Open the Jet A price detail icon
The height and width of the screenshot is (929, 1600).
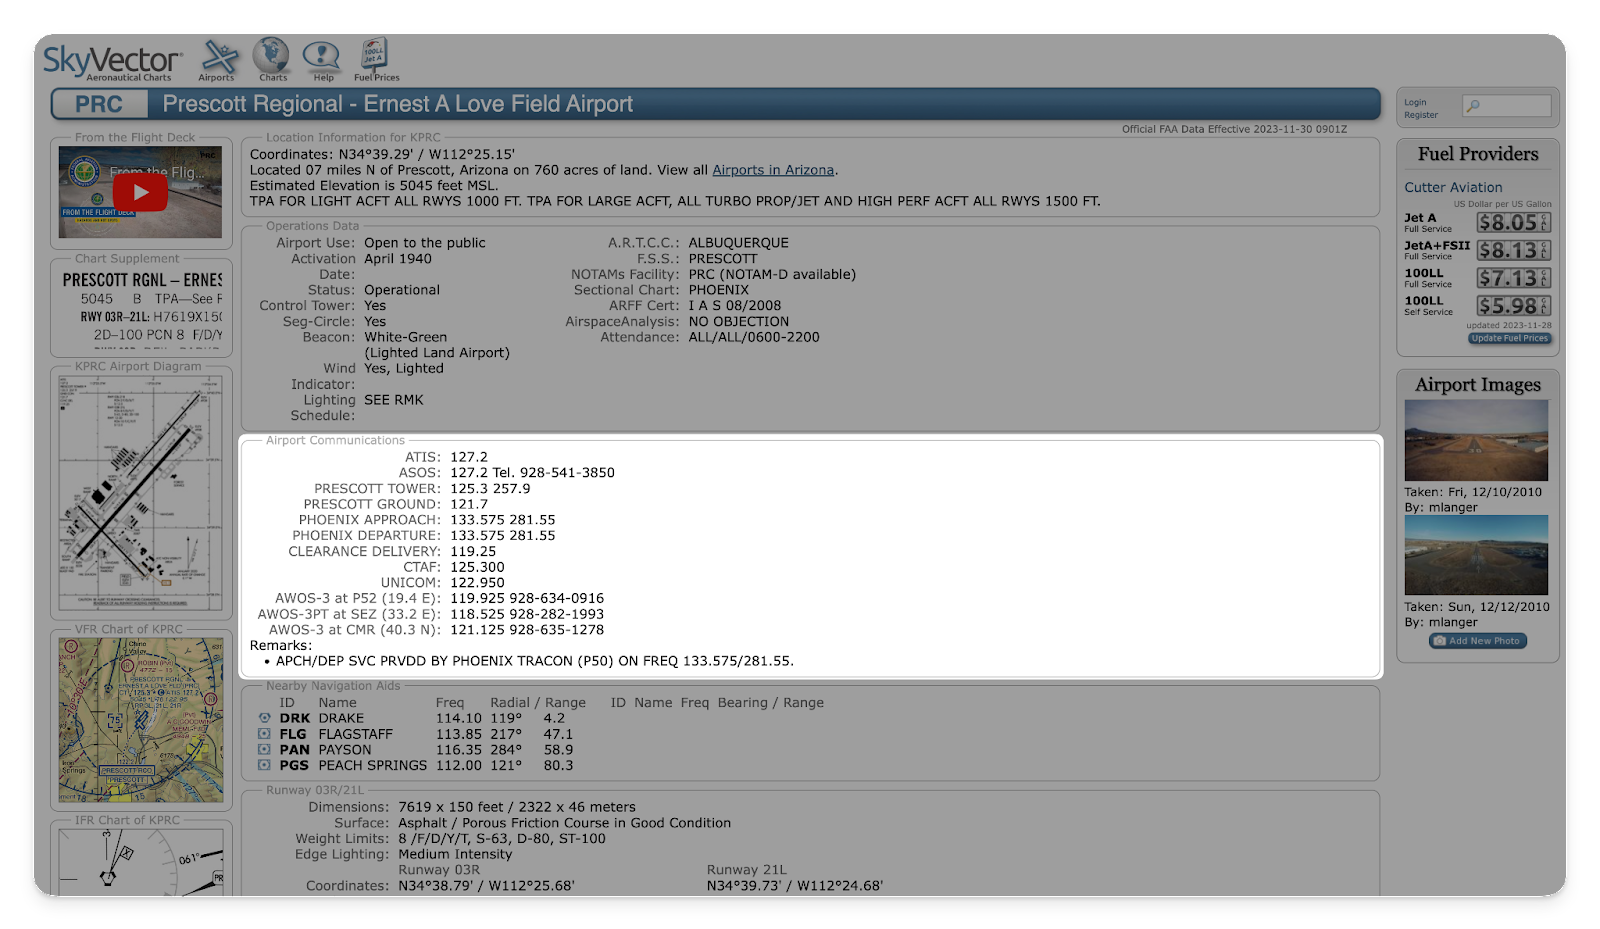click(x=1545, y=222)
